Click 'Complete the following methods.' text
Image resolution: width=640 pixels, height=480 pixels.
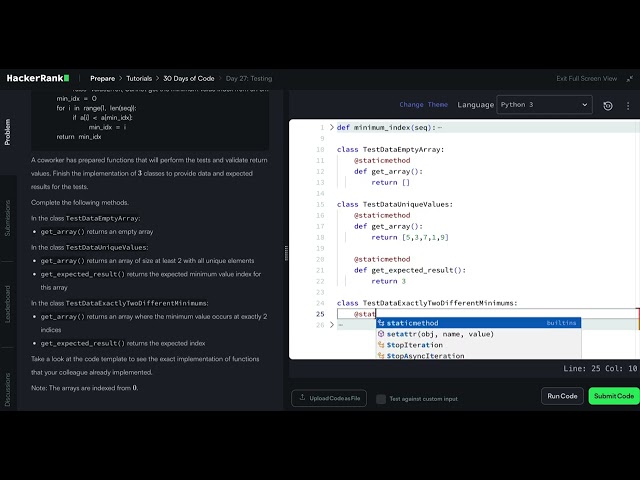pyautogui.click(x=80, y=202)
